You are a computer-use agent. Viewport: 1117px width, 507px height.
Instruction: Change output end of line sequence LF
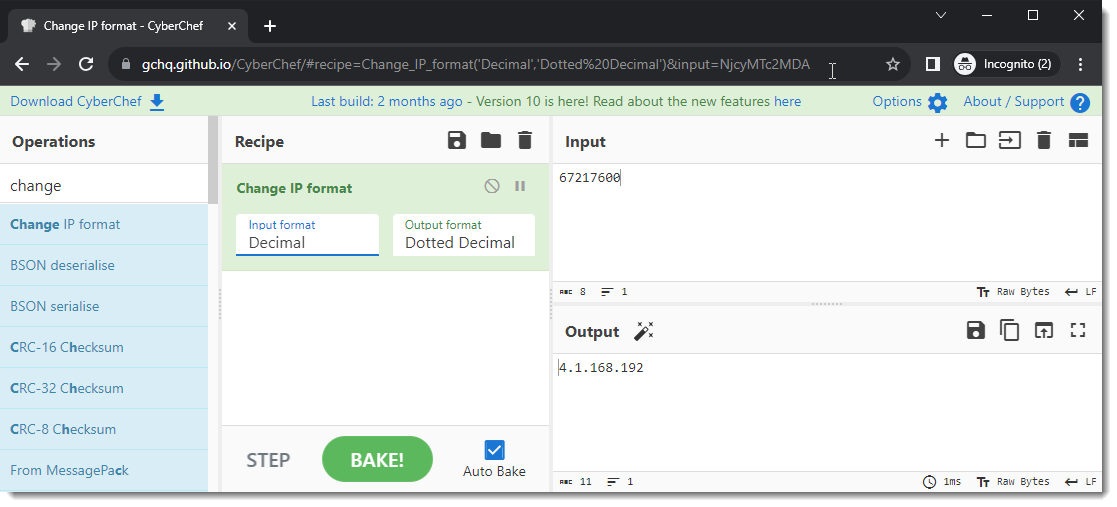click(1081, 481)
